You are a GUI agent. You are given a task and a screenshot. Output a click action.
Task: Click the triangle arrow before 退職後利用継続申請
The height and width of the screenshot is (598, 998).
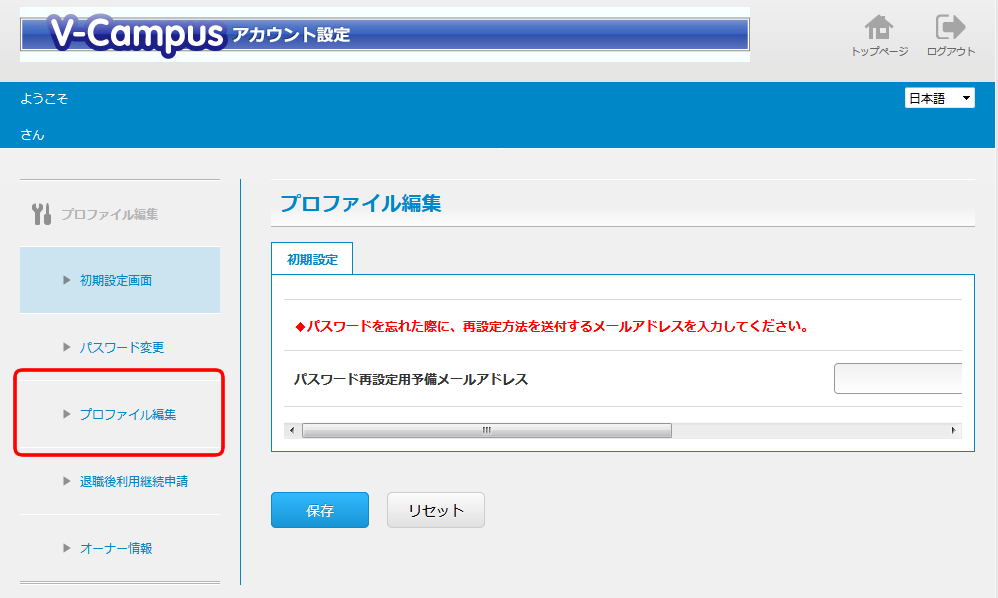(x=66, y=482)
